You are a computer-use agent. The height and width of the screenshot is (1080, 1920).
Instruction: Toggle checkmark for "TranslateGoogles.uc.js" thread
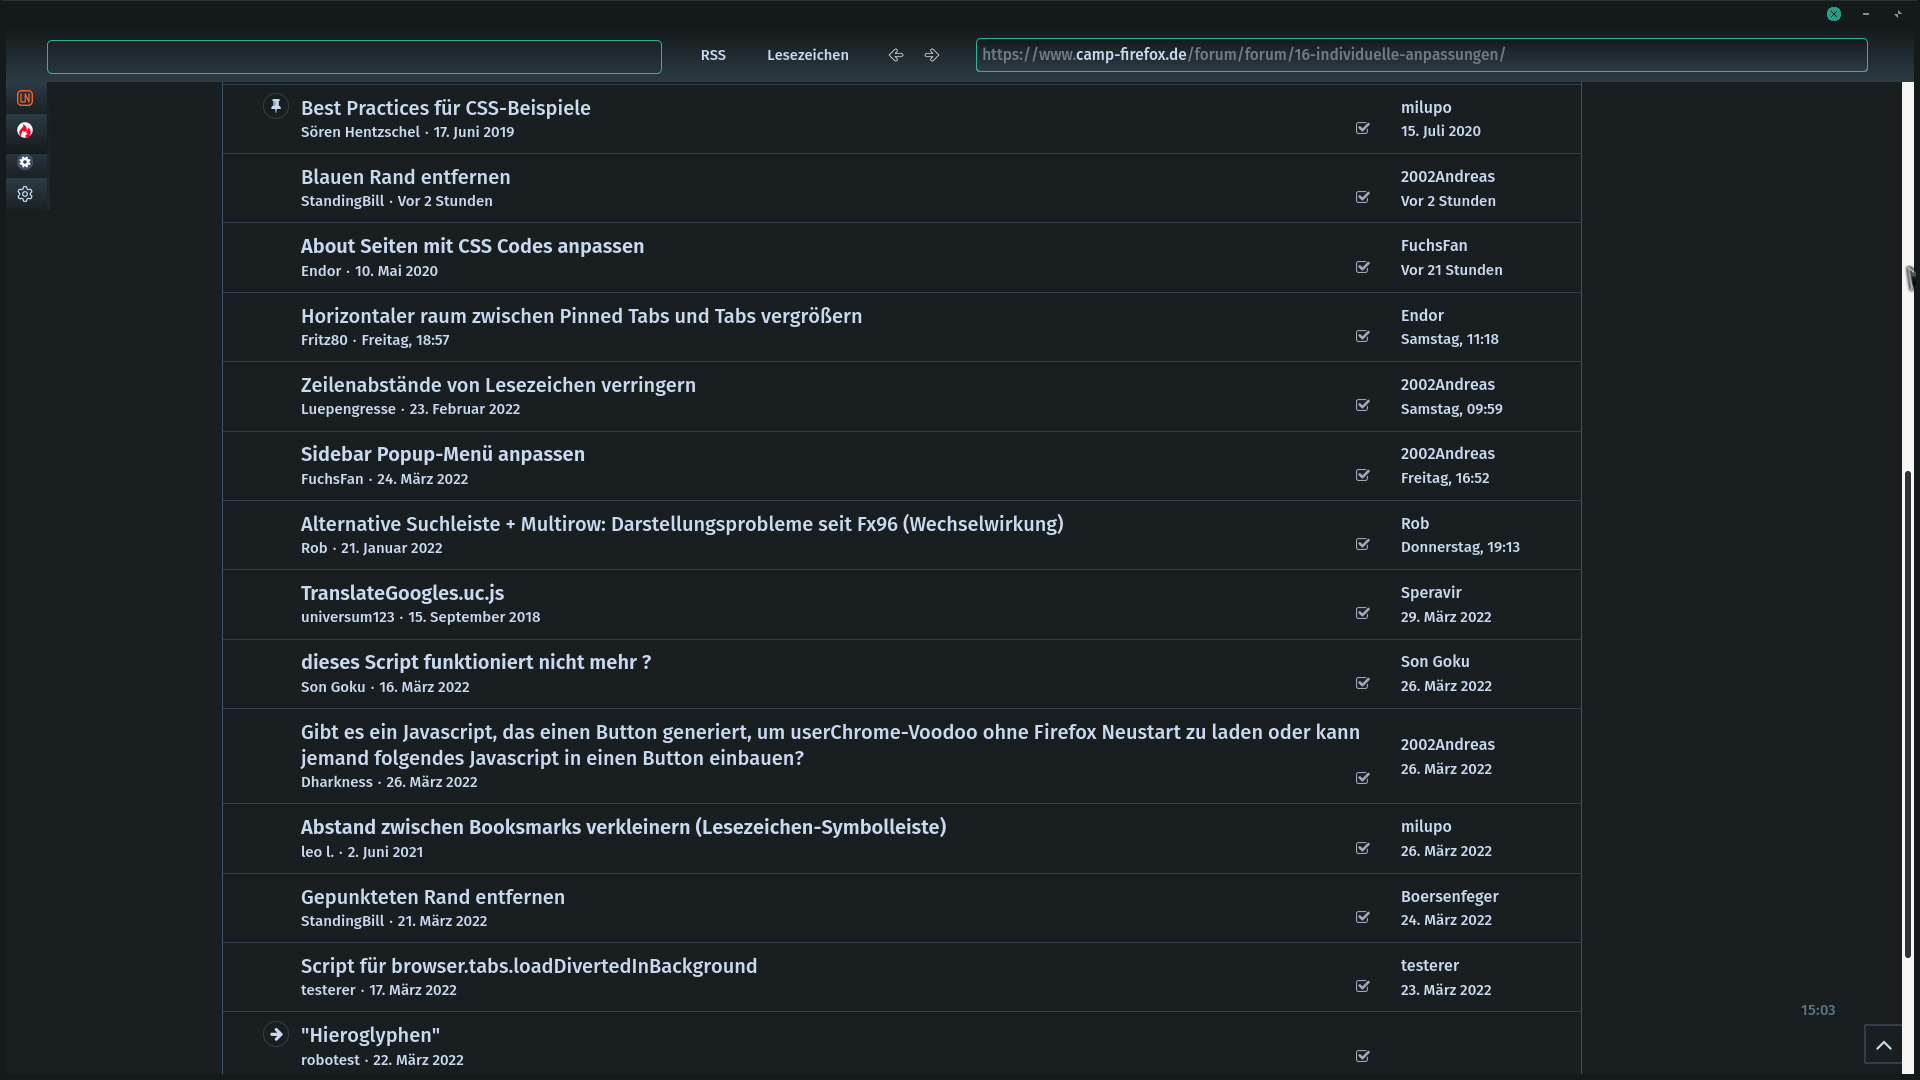1362,613
